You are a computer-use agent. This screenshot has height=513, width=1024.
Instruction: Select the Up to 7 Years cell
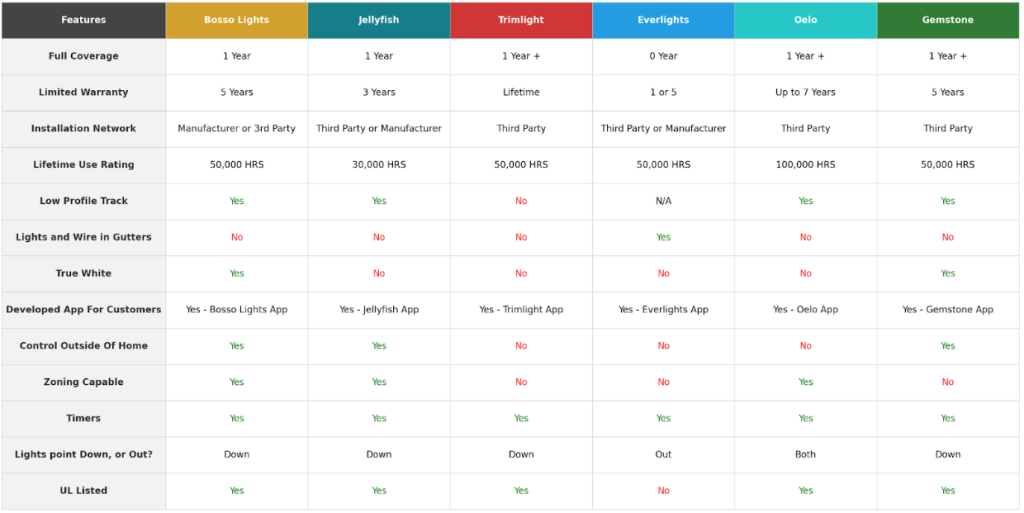pos(805,92)
